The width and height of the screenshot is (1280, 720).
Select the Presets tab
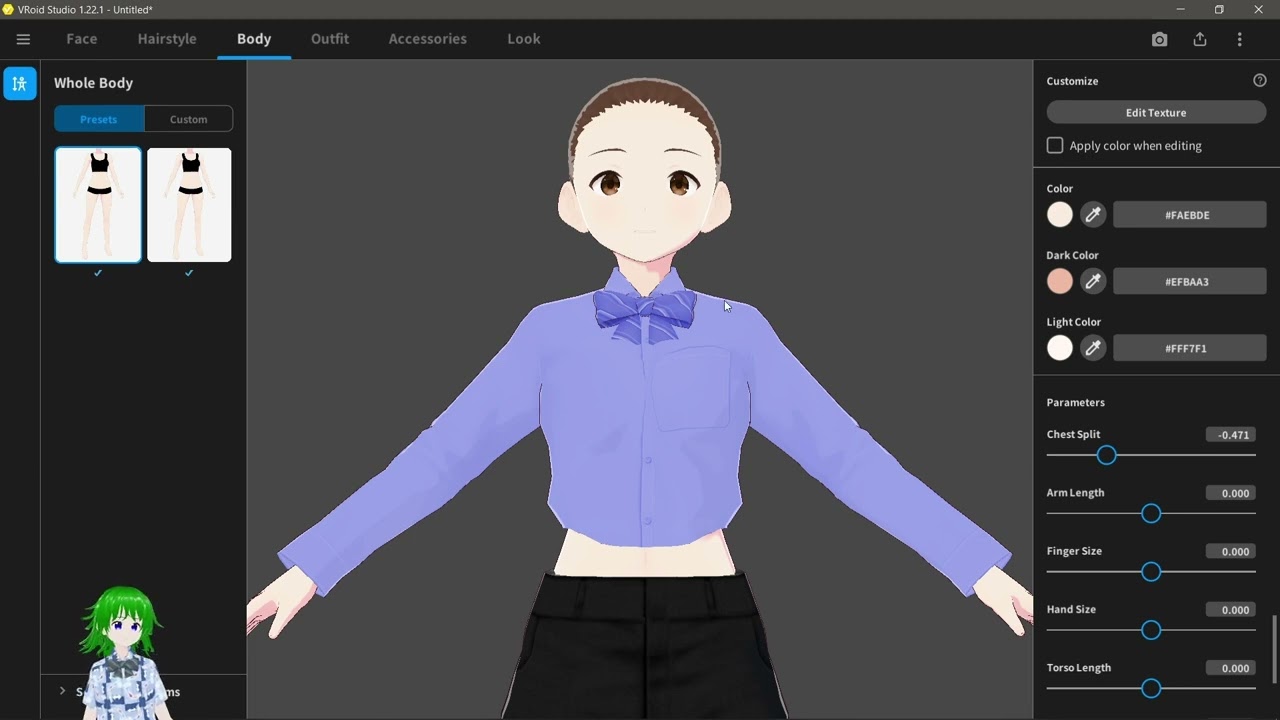(99, 119)
